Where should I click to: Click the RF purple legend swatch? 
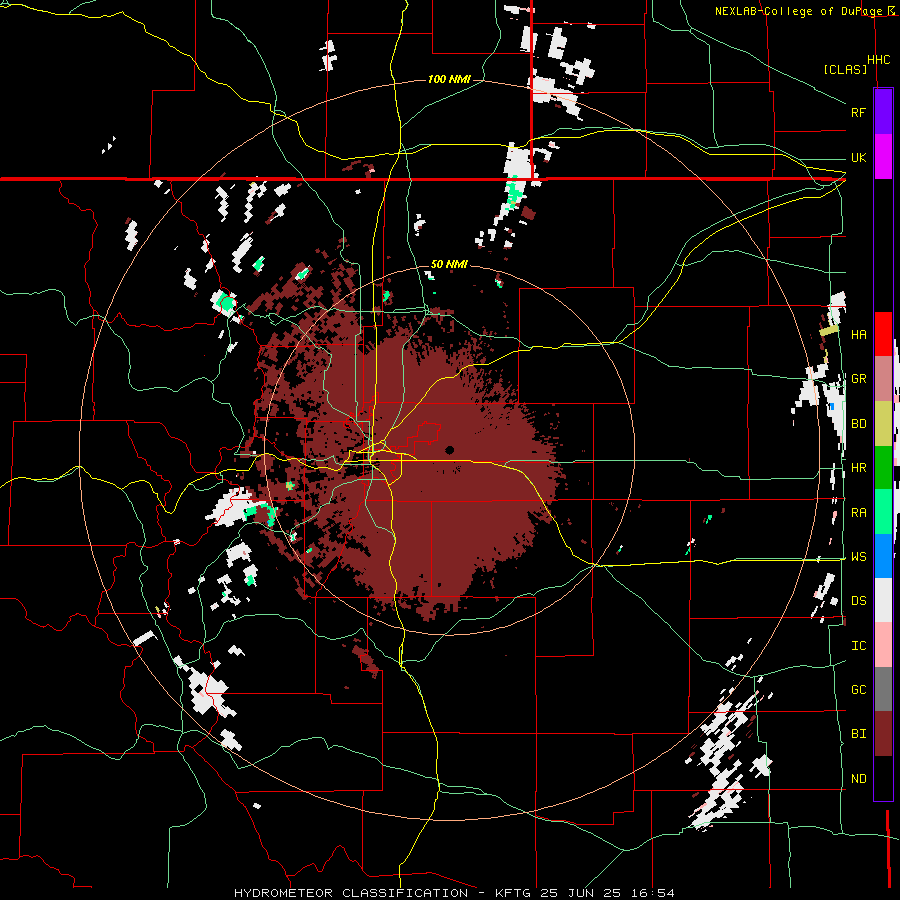(x=883, y=112)
